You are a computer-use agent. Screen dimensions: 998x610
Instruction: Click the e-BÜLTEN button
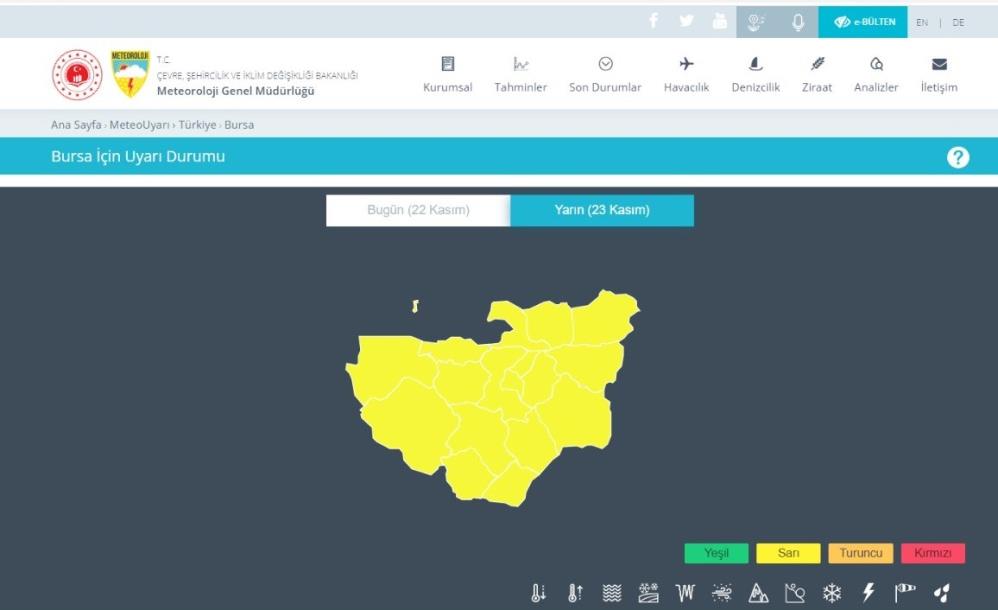[863, 22]
